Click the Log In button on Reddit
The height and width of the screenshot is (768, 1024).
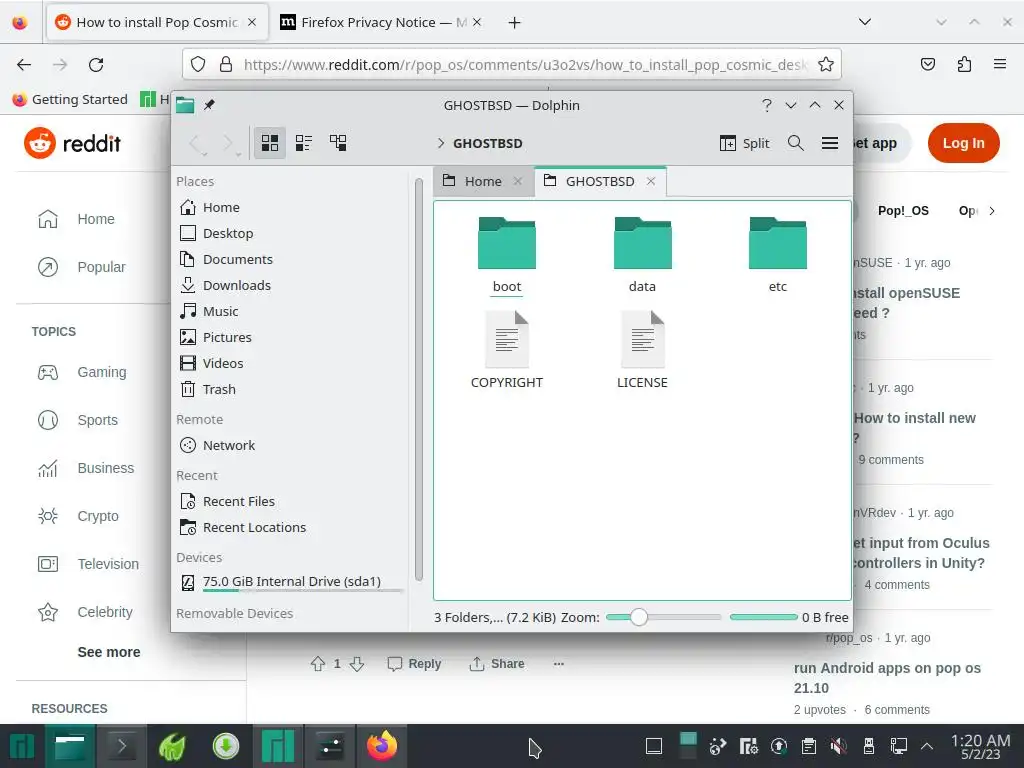963,143
